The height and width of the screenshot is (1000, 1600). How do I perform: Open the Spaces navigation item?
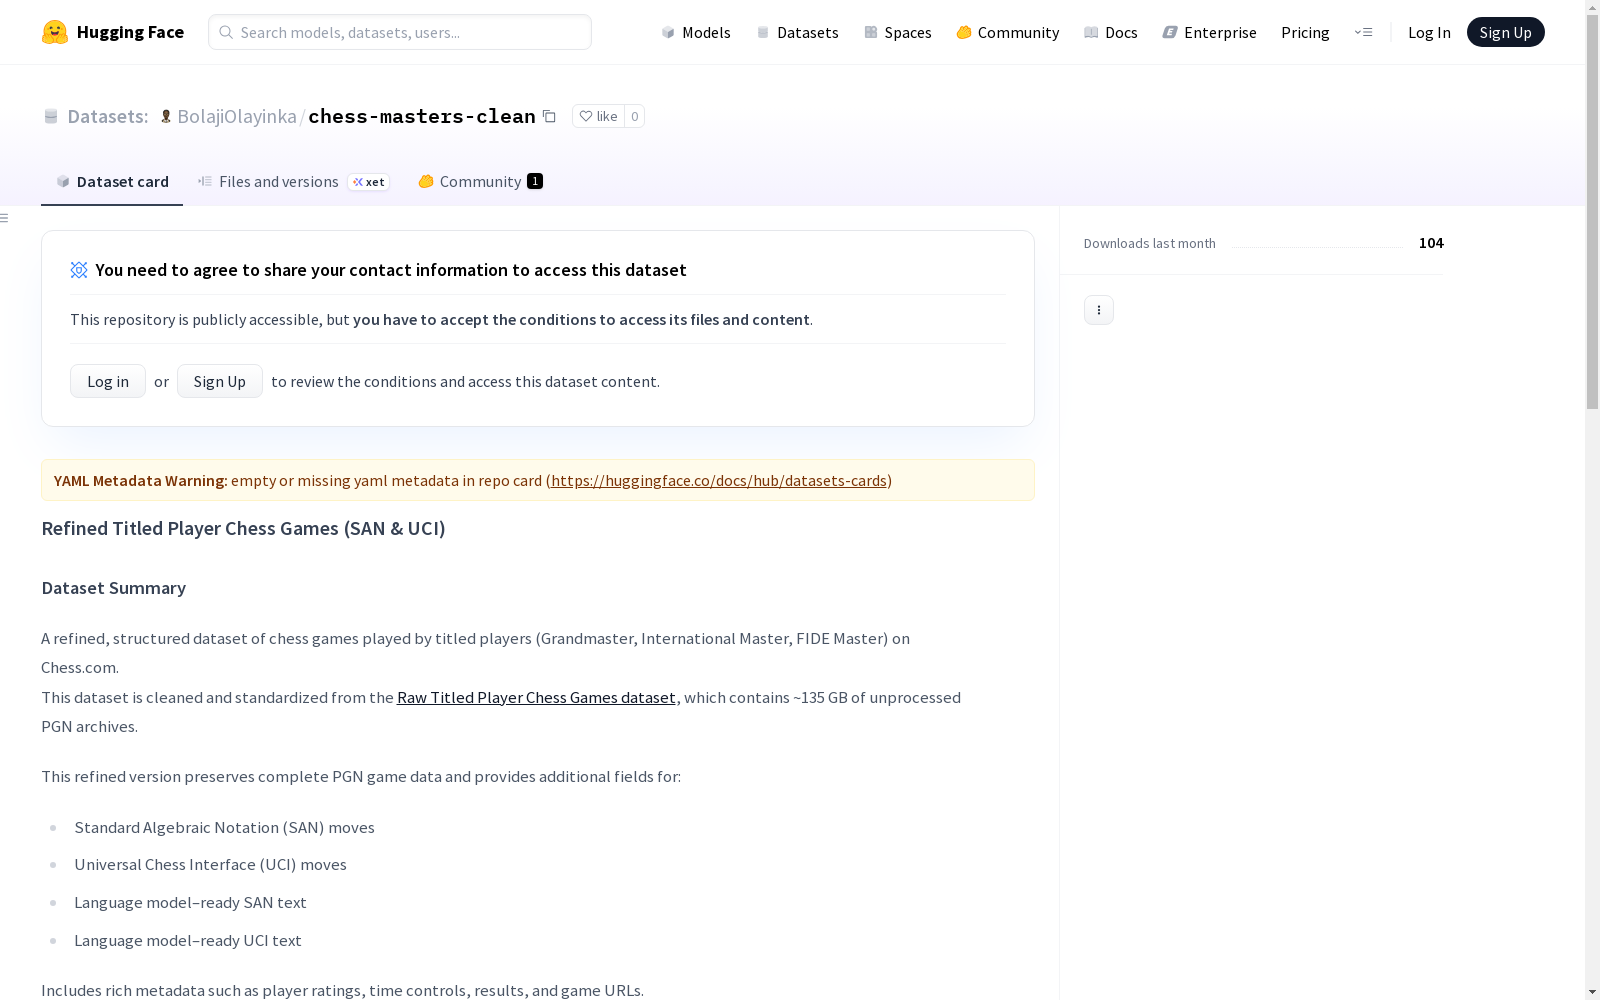click(x=898, y=32)
